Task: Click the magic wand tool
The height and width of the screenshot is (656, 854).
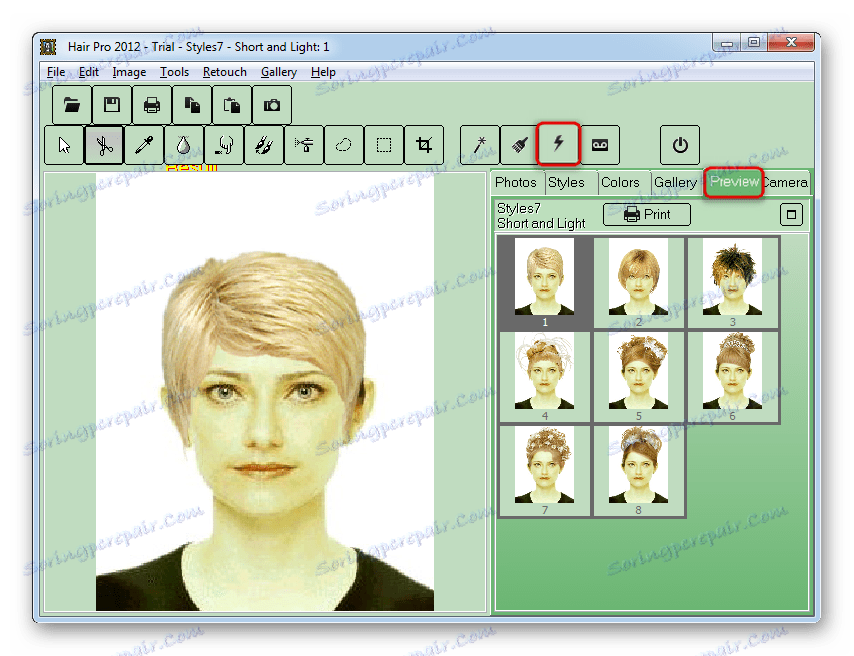Action: coord(480,145)
